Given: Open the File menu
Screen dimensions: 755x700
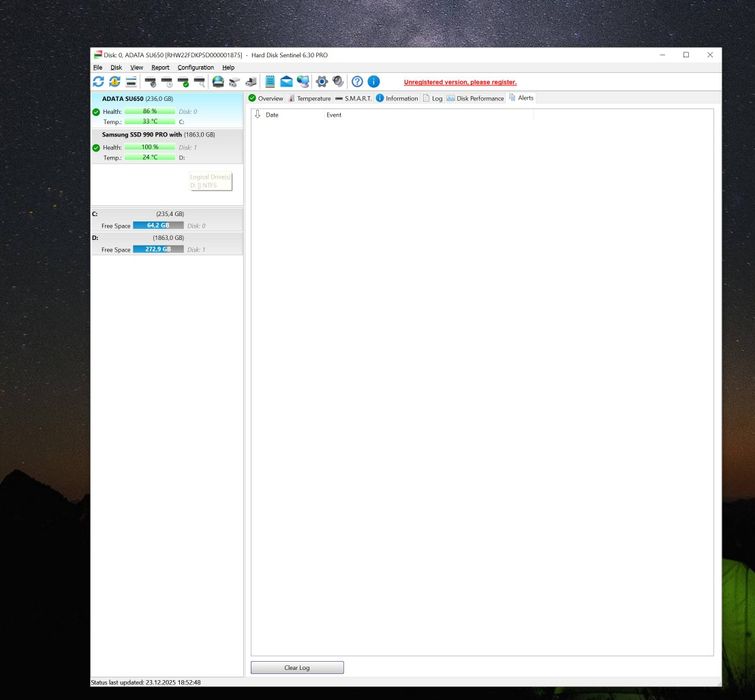Looking at the screenshot, I should click(x=98, y=67).
